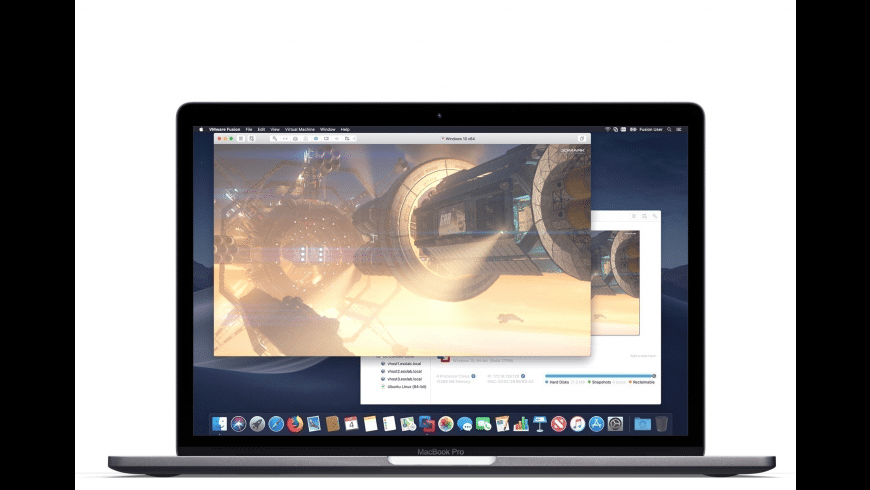The image size is (870, 490).
Task: Open iTunes music note in dock
Action: point(578,424)
